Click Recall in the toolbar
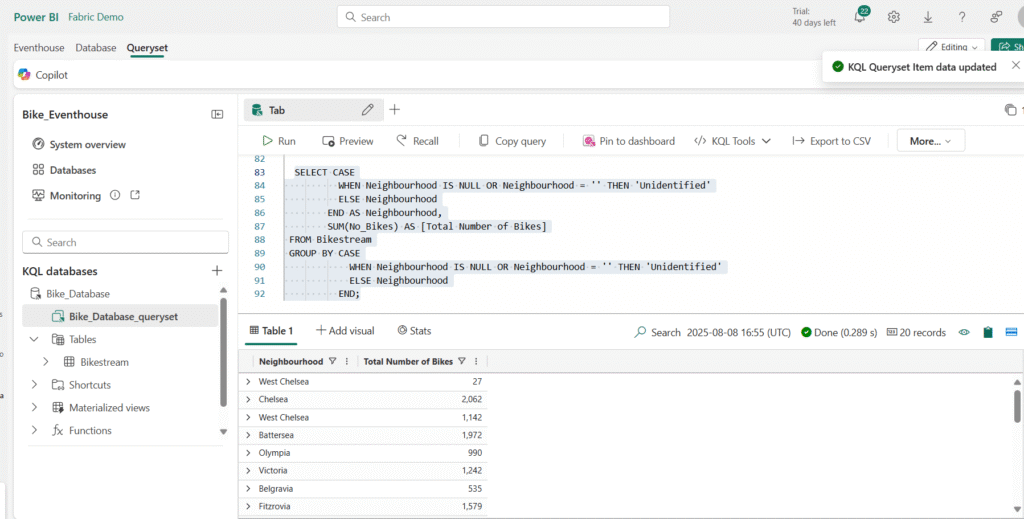 coord(417,141)
